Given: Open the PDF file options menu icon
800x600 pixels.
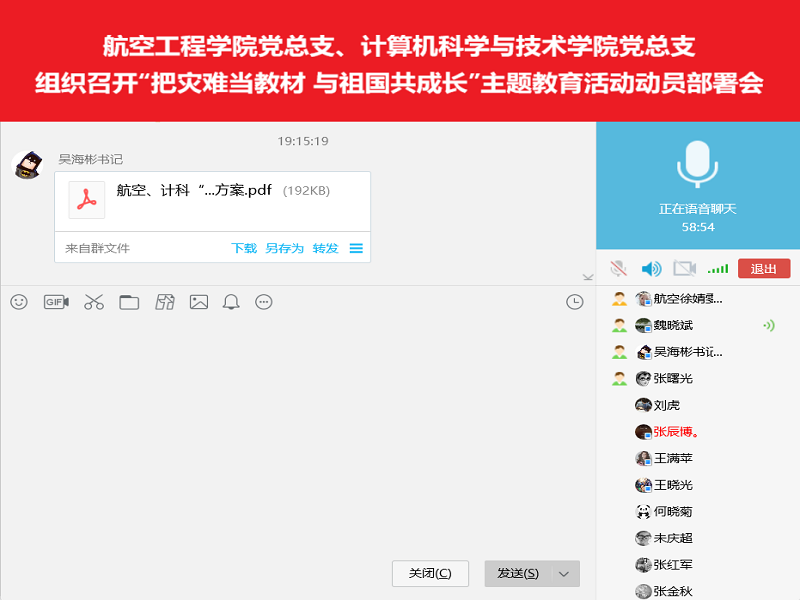Looking at the screenshot, I should [x=356, y=248].
